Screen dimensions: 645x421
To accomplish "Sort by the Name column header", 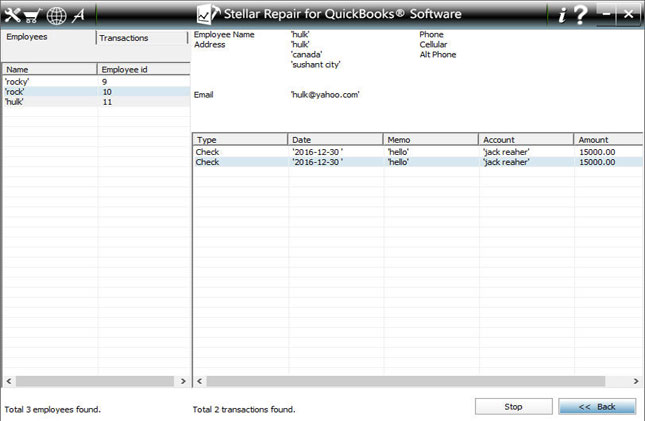I will [50, 69].
